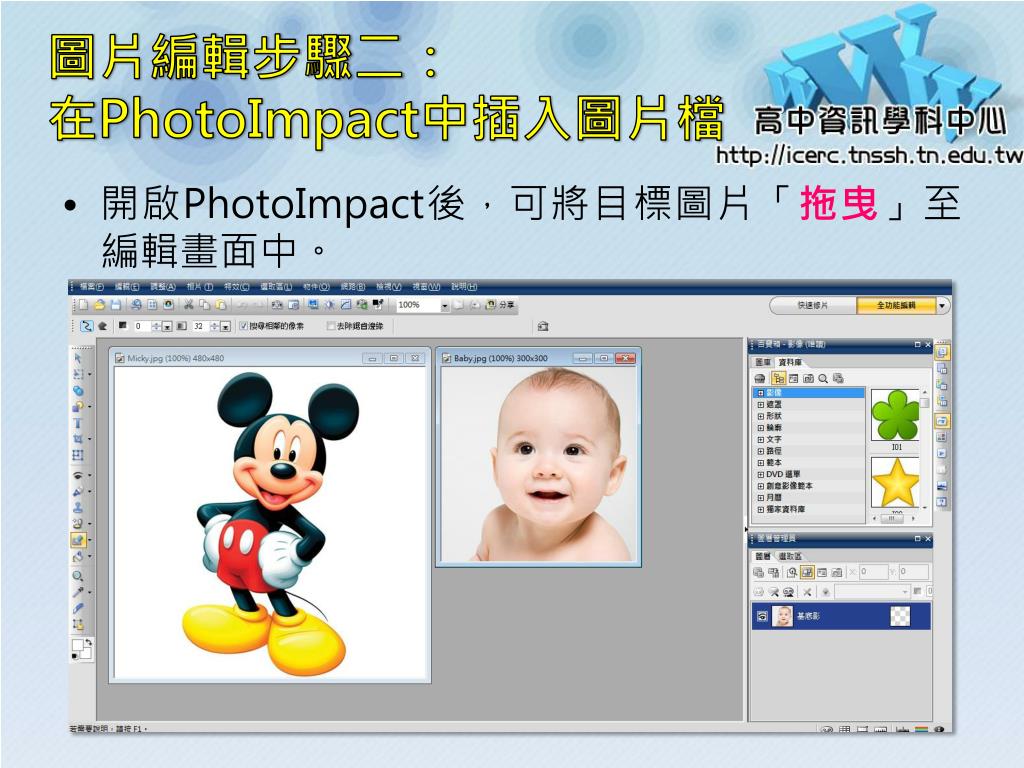Select the green flower thumbnail I01
The width and height of the screenshot is (1024, 768).
click(x=895, y=415)
